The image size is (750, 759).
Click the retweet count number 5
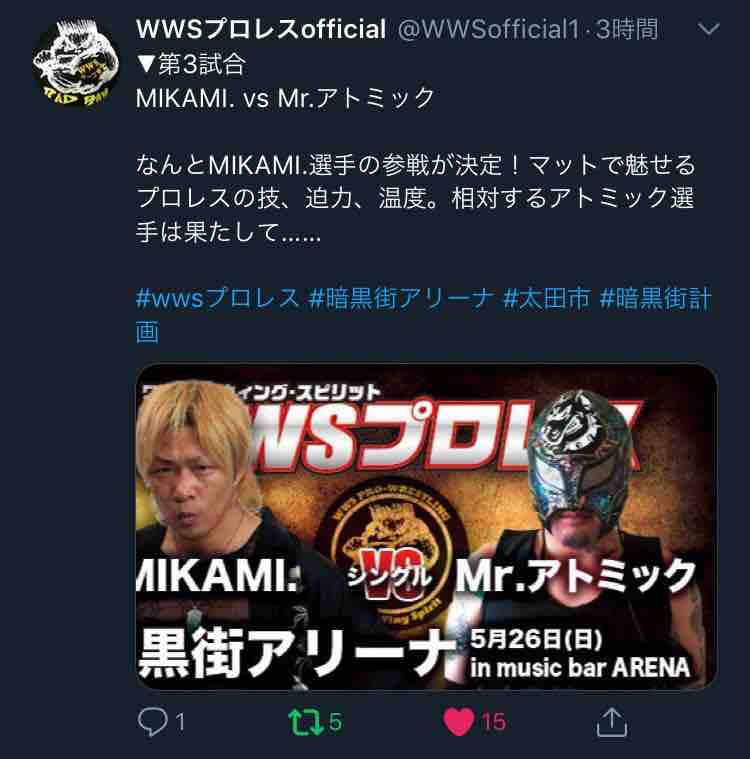pyautogui.click(x=336, y=722)
